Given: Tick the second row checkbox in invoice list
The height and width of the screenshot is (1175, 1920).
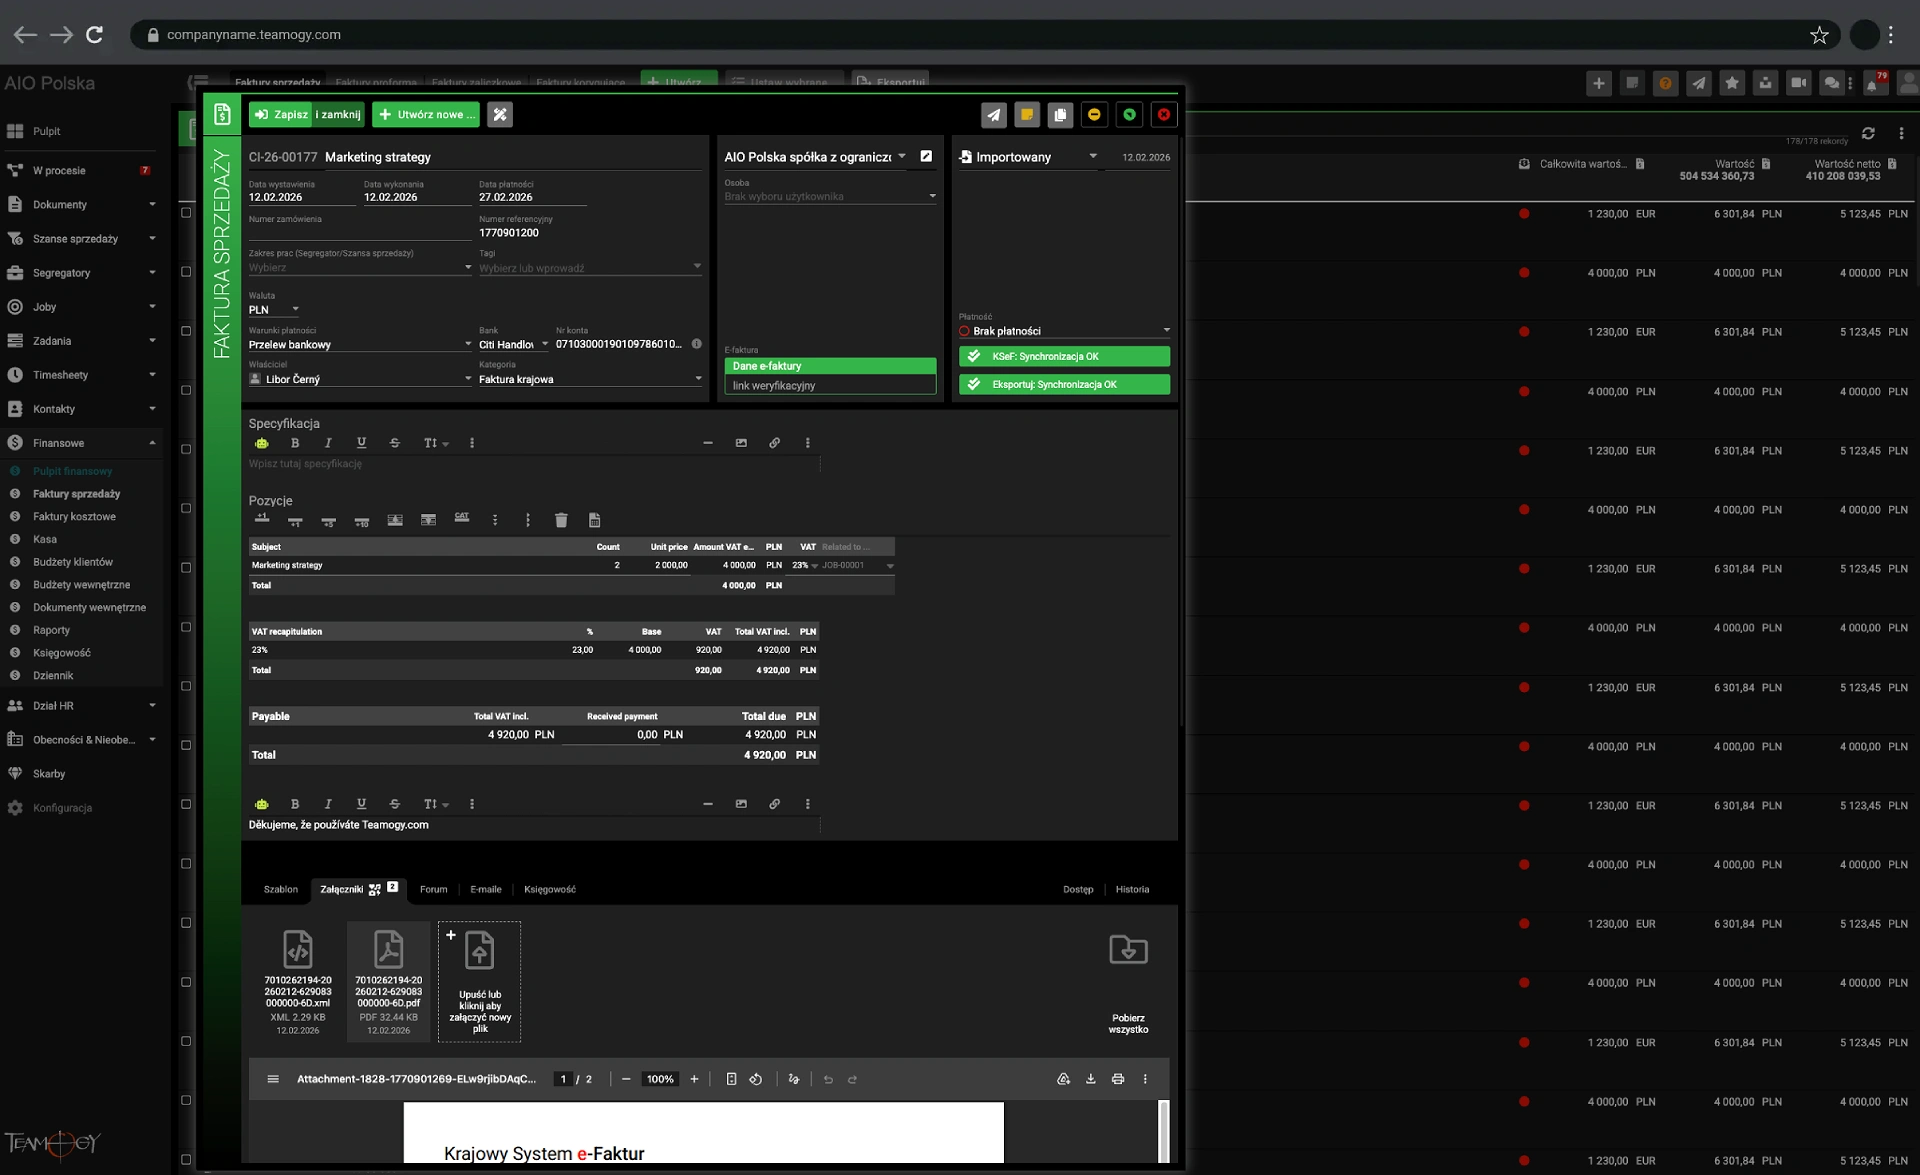Looking at the screenshot, I should click(x=186, y=272).
